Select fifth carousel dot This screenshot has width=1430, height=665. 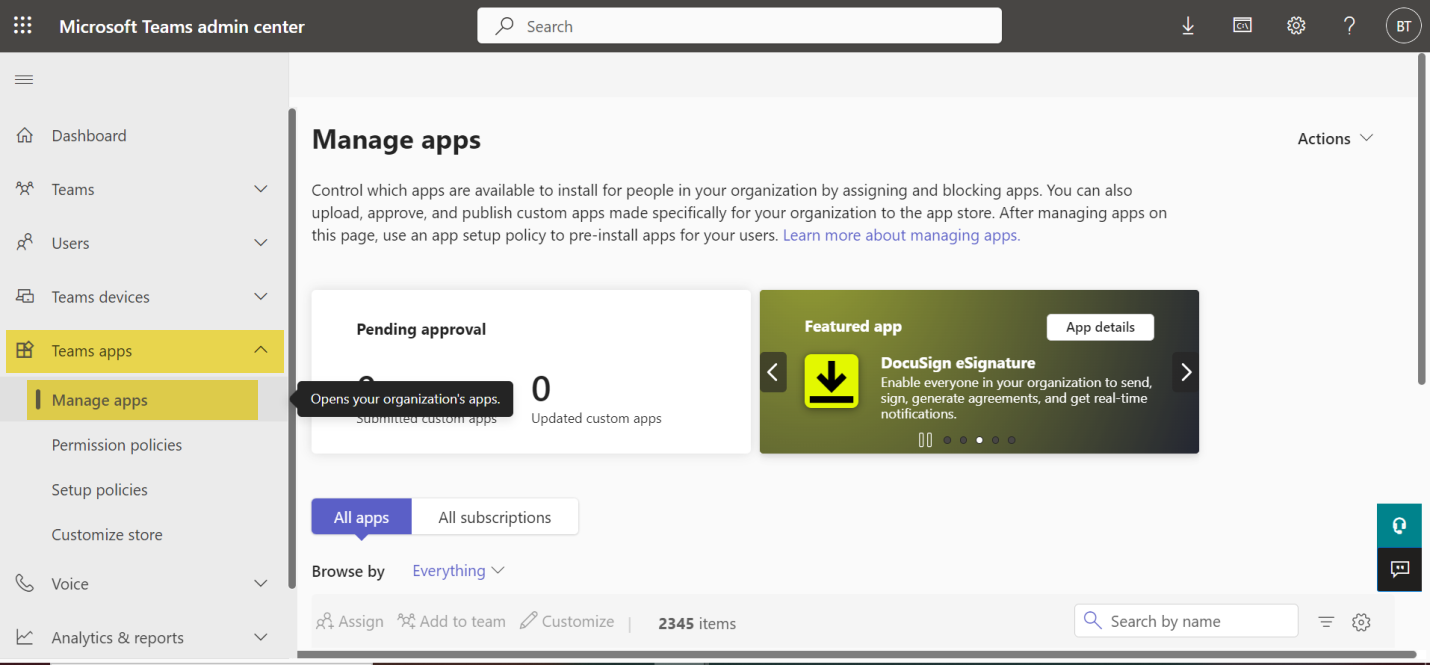coord(1011,440)
